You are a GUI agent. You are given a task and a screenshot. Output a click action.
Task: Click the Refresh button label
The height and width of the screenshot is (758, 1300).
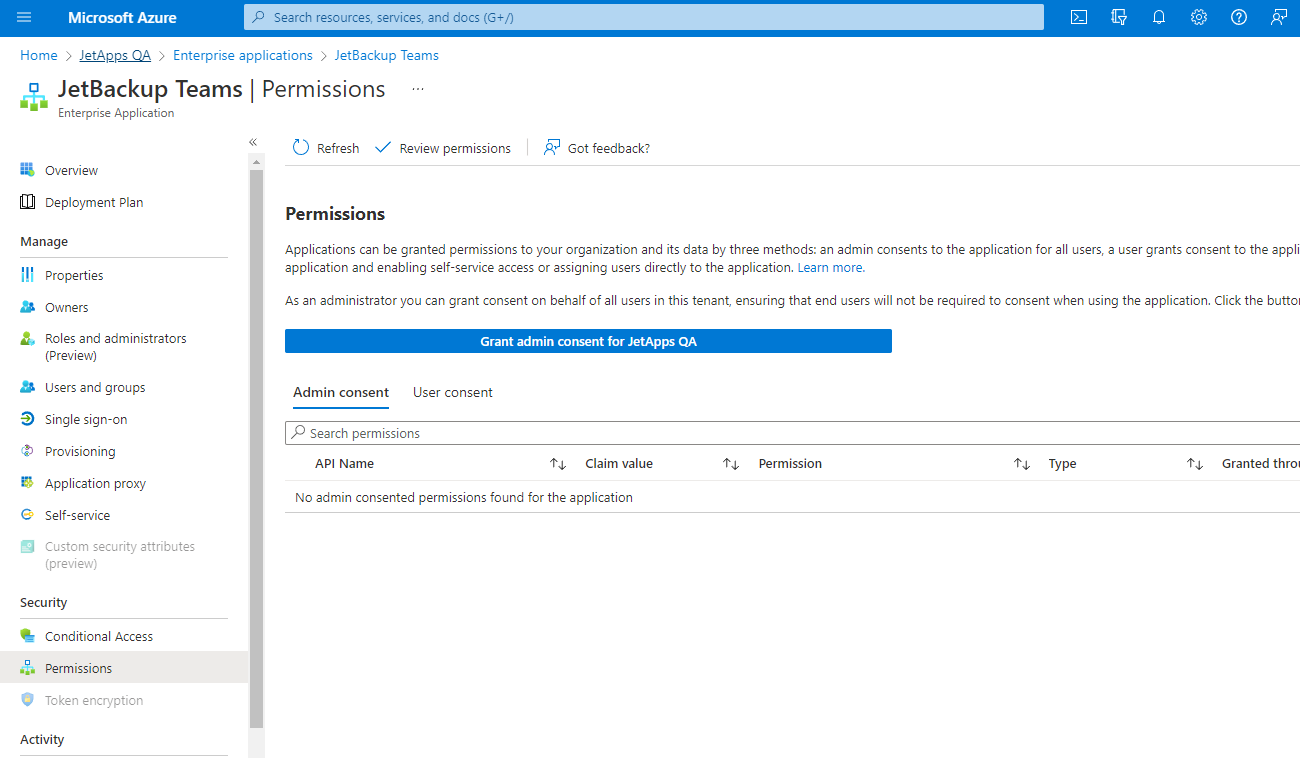(x=338, y=148)
